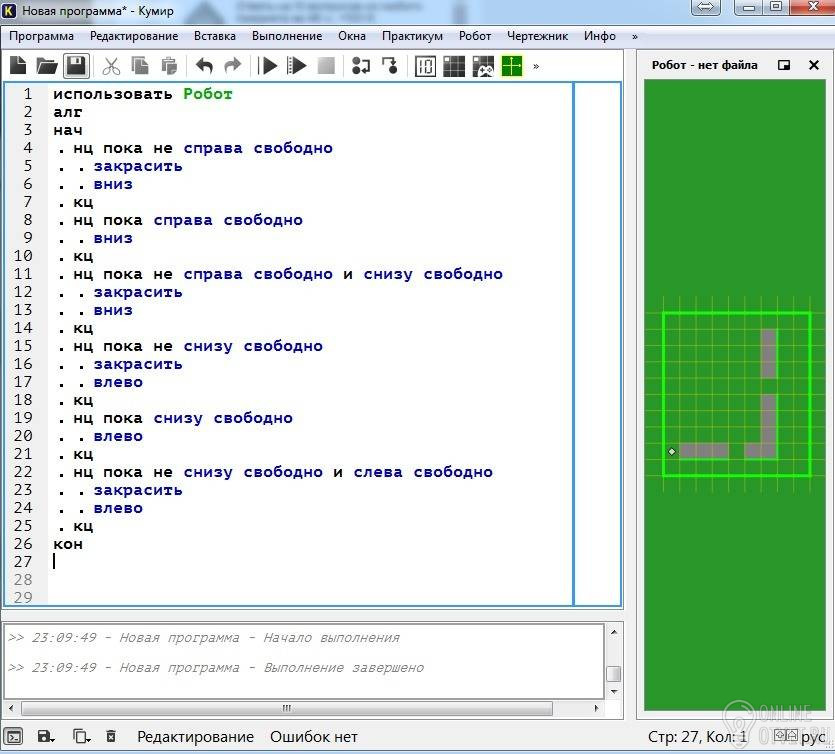
Task: Place cursor on line 26 "кон"
Action: tap(68, 544)
